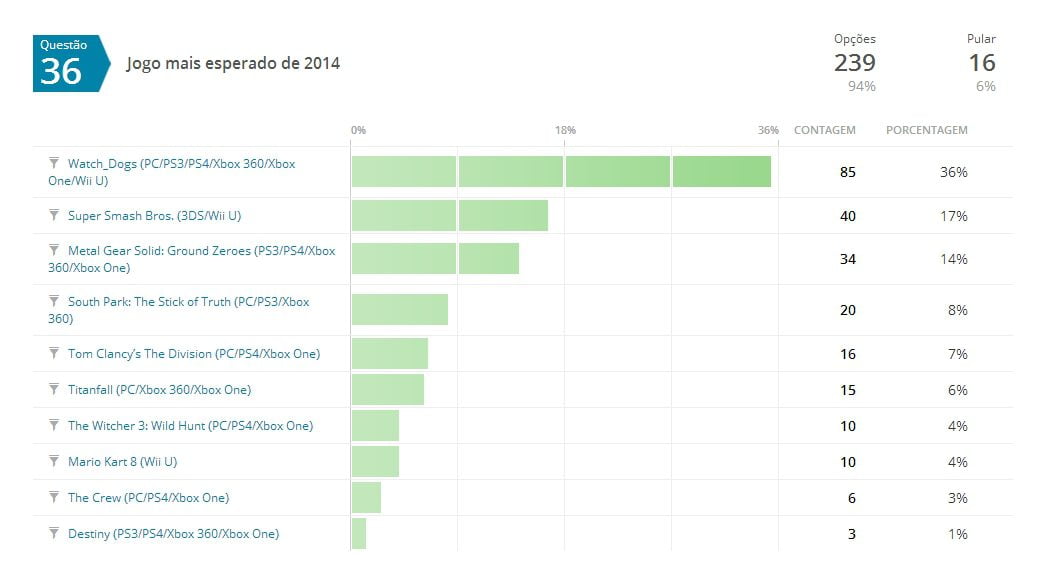Select the Titanfall answer label
Image resolution: width=1042 pixels, height=569 pixels.
point(159,390)
